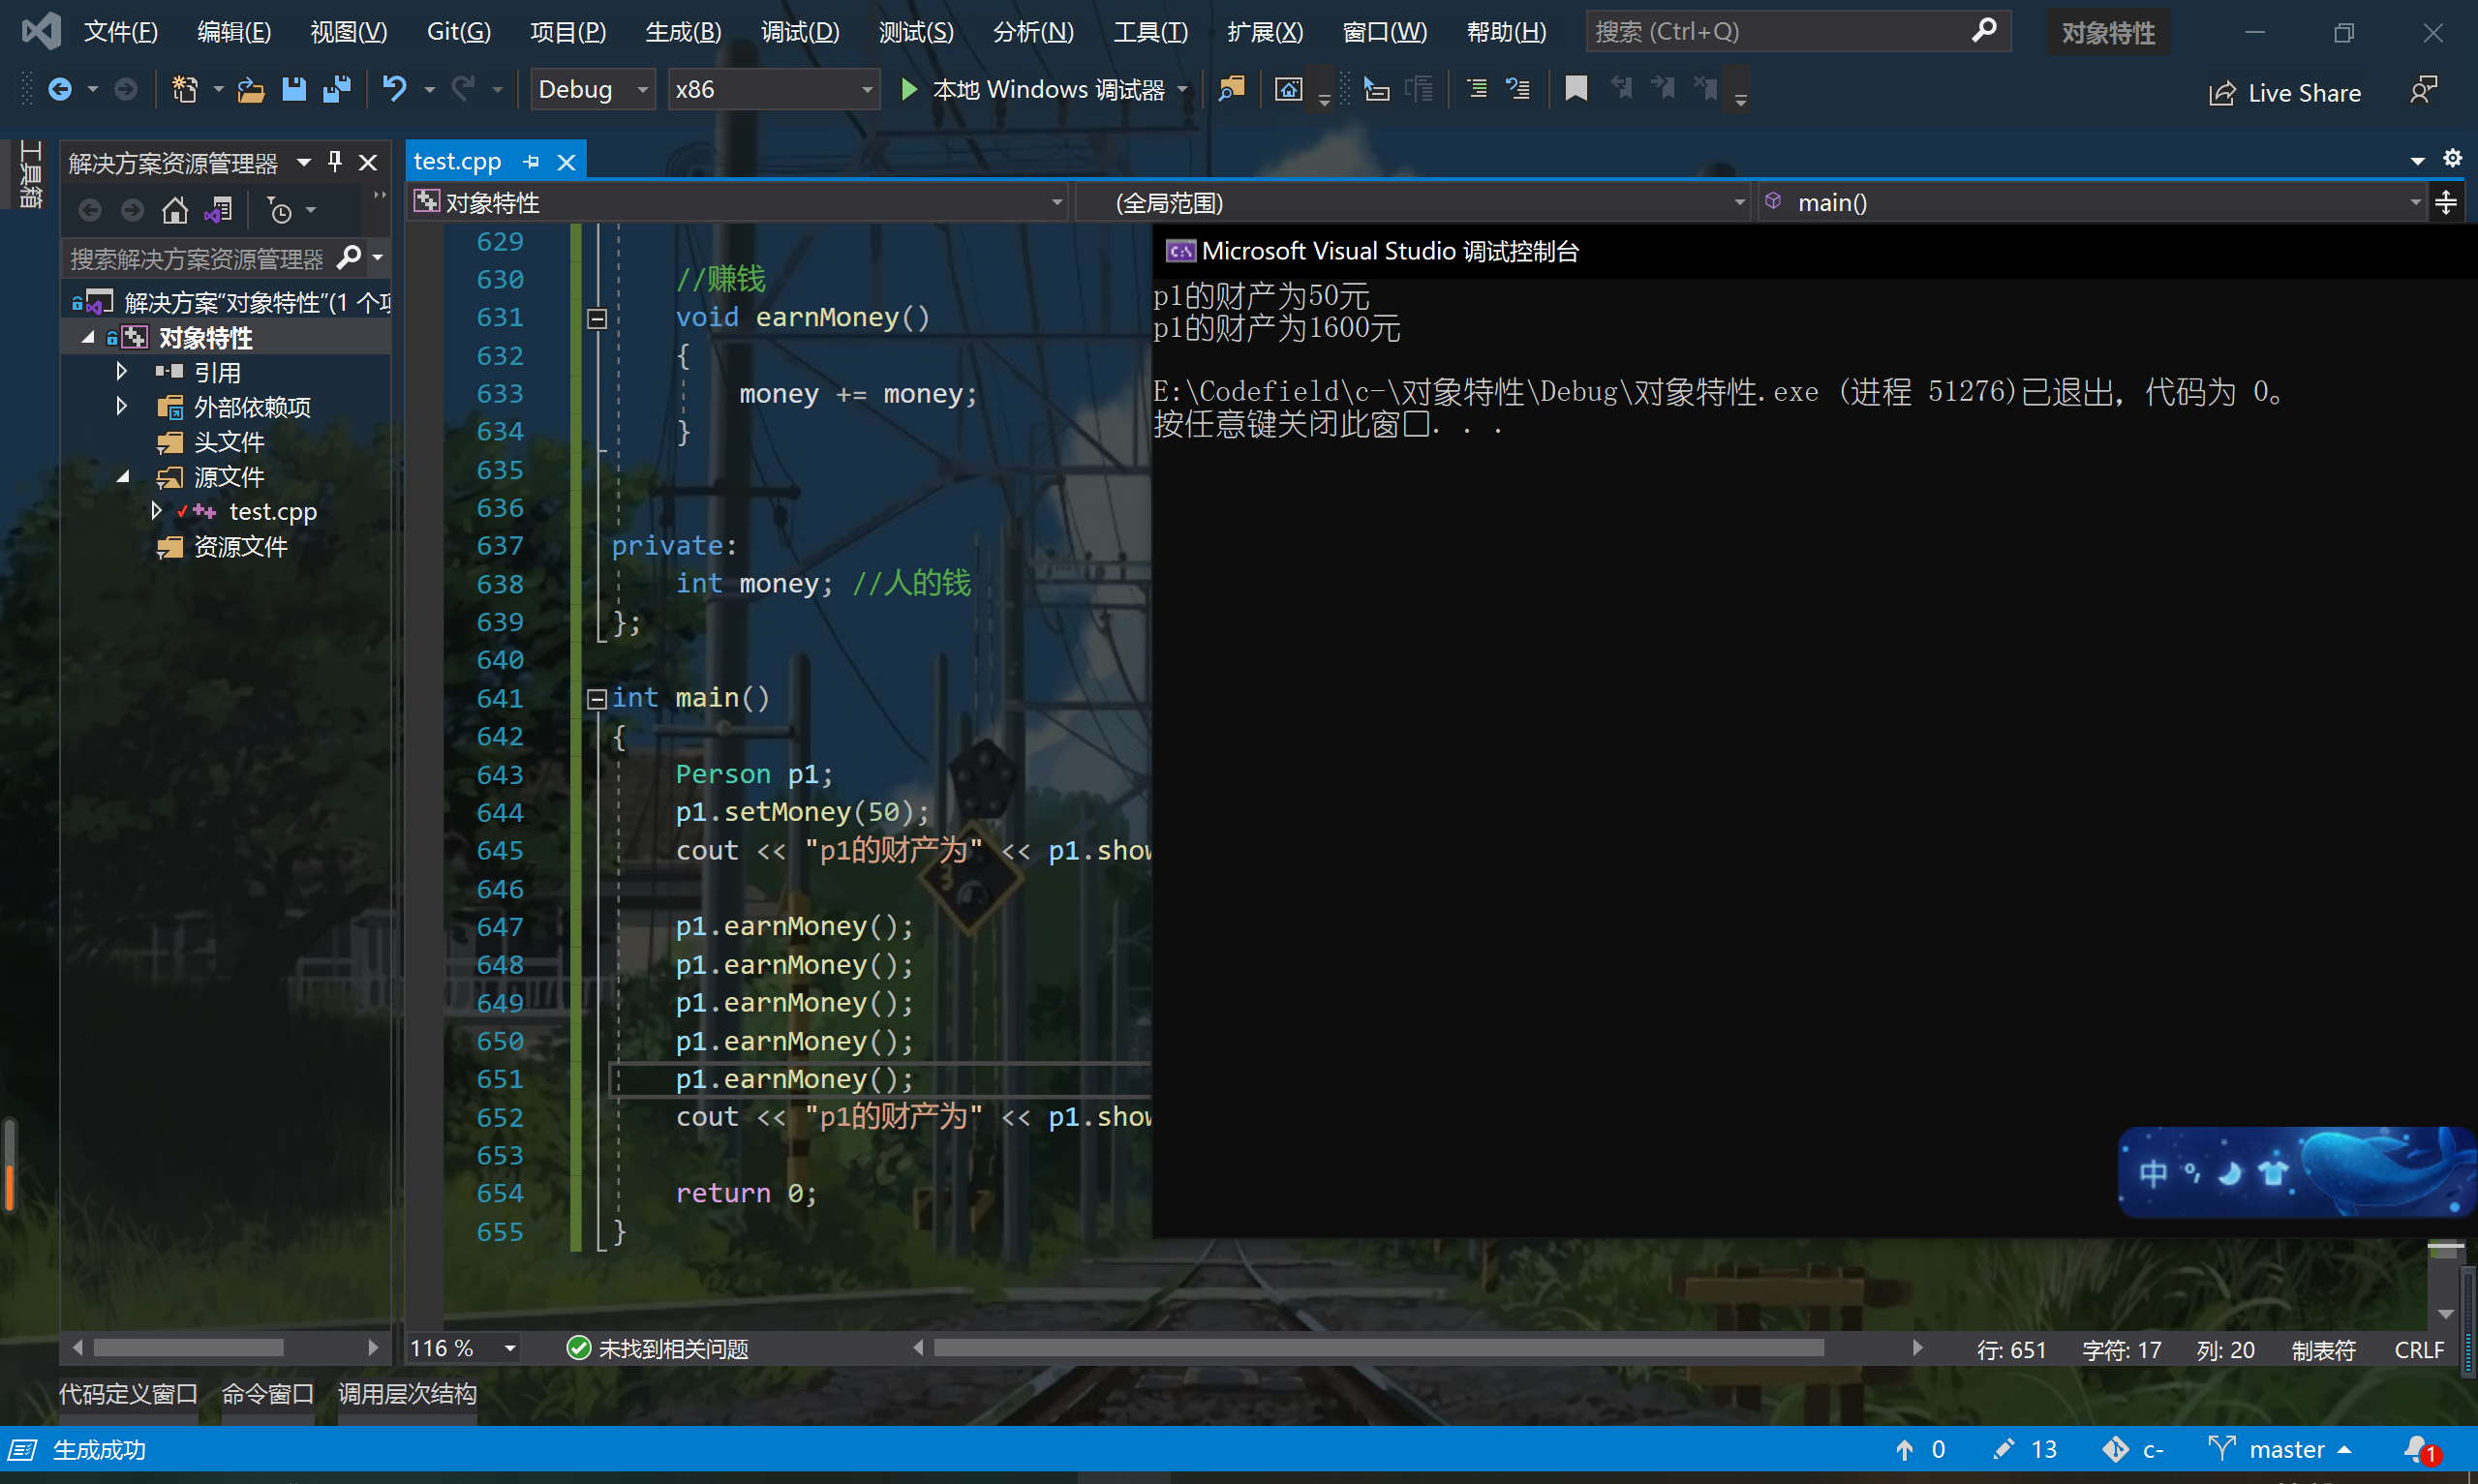Click the bookmark toggle icon

tap(1576, 90)
